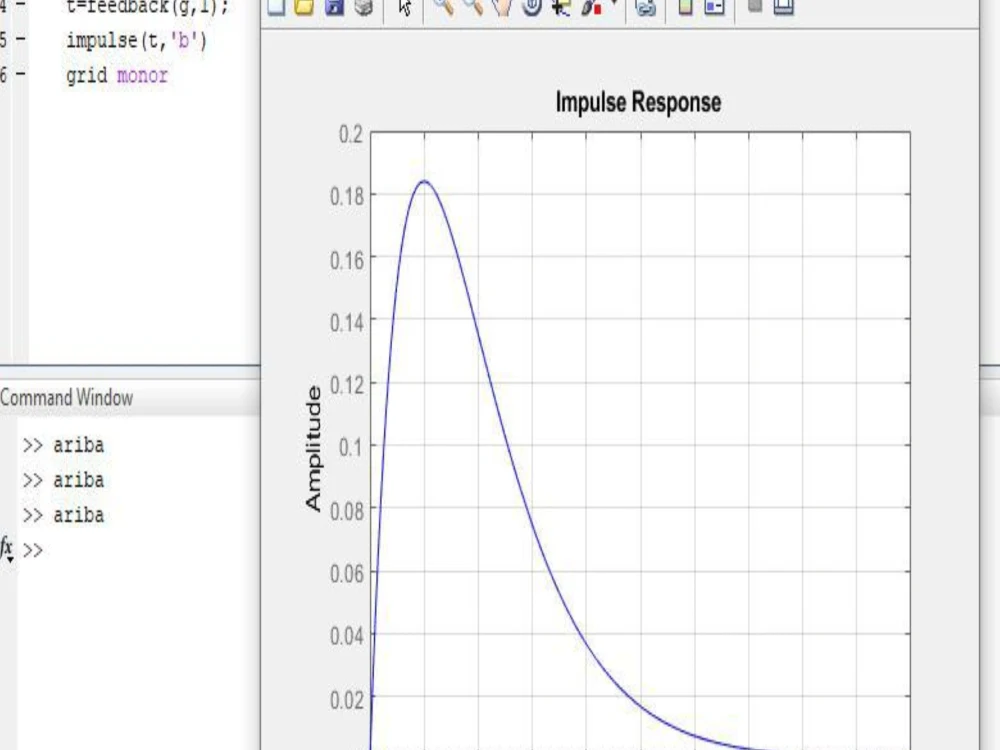Image resolution: width=1000 pixels, height=750 pixels.
Task: Select the Data Cursor tool
Action: click(x=561, y=6)
